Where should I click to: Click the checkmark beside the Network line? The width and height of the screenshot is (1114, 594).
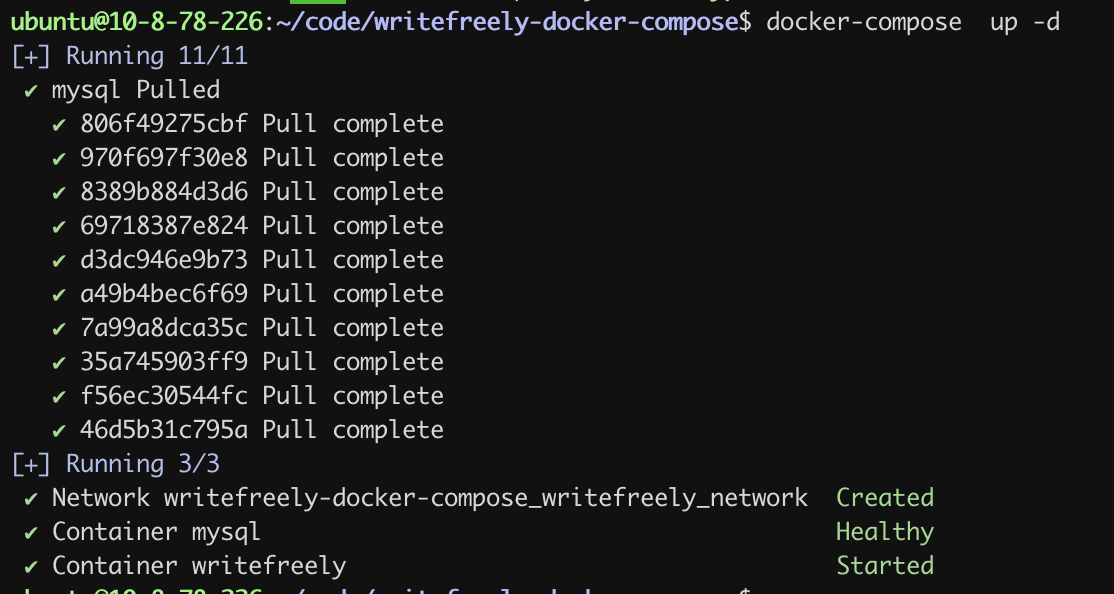(x=31, y=499)
